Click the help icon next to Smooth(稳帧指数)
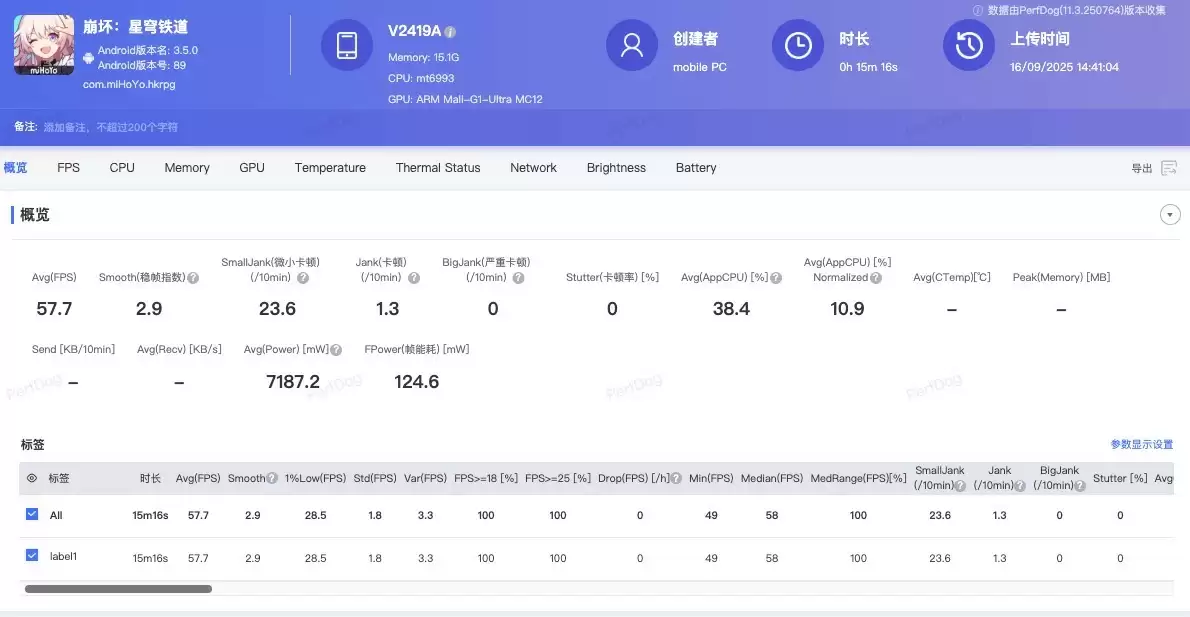Viewport: 1190px width, 617px height. click(193, 278)
